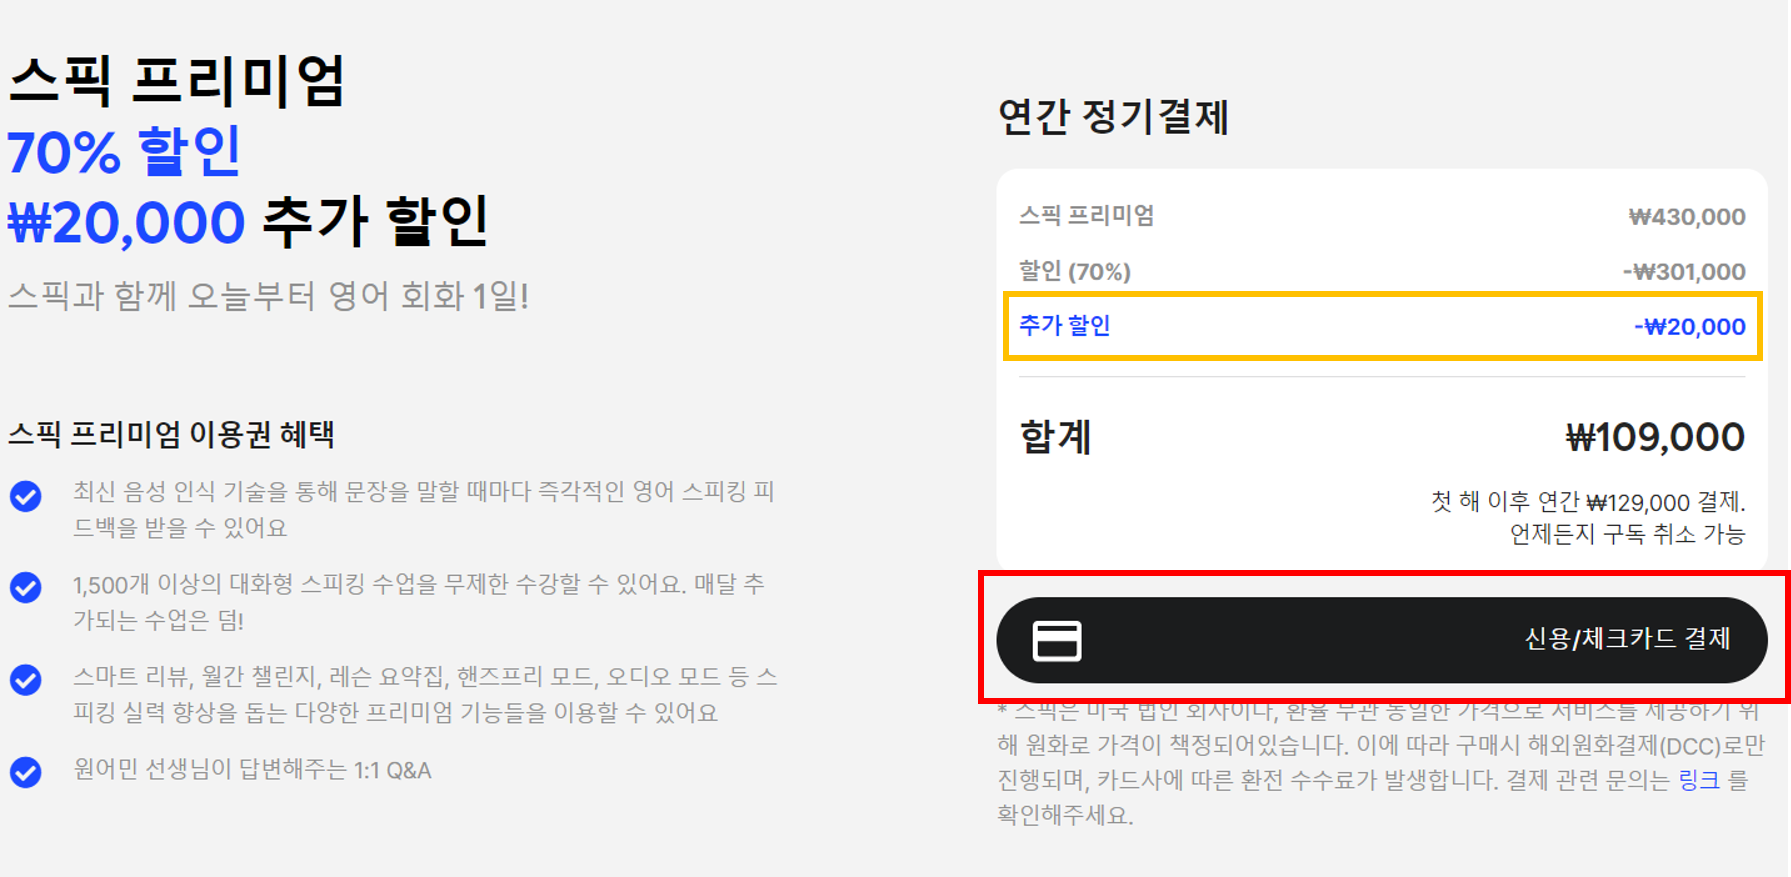Click the credit card icon in payment button
The image size is (1791, 877).
[x=1057, y=641]
